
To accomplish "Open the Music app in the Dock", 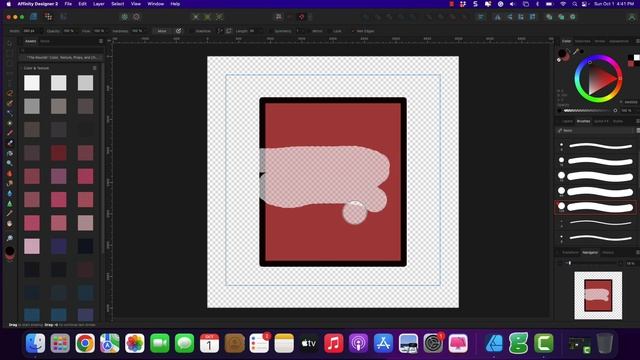I will point(333,343).
